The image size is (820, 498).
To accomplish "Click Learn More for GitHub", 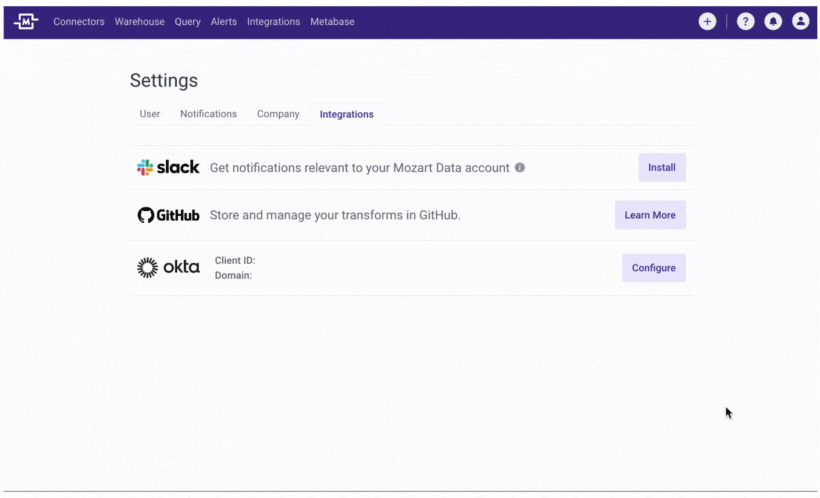I will coord(650,215).
